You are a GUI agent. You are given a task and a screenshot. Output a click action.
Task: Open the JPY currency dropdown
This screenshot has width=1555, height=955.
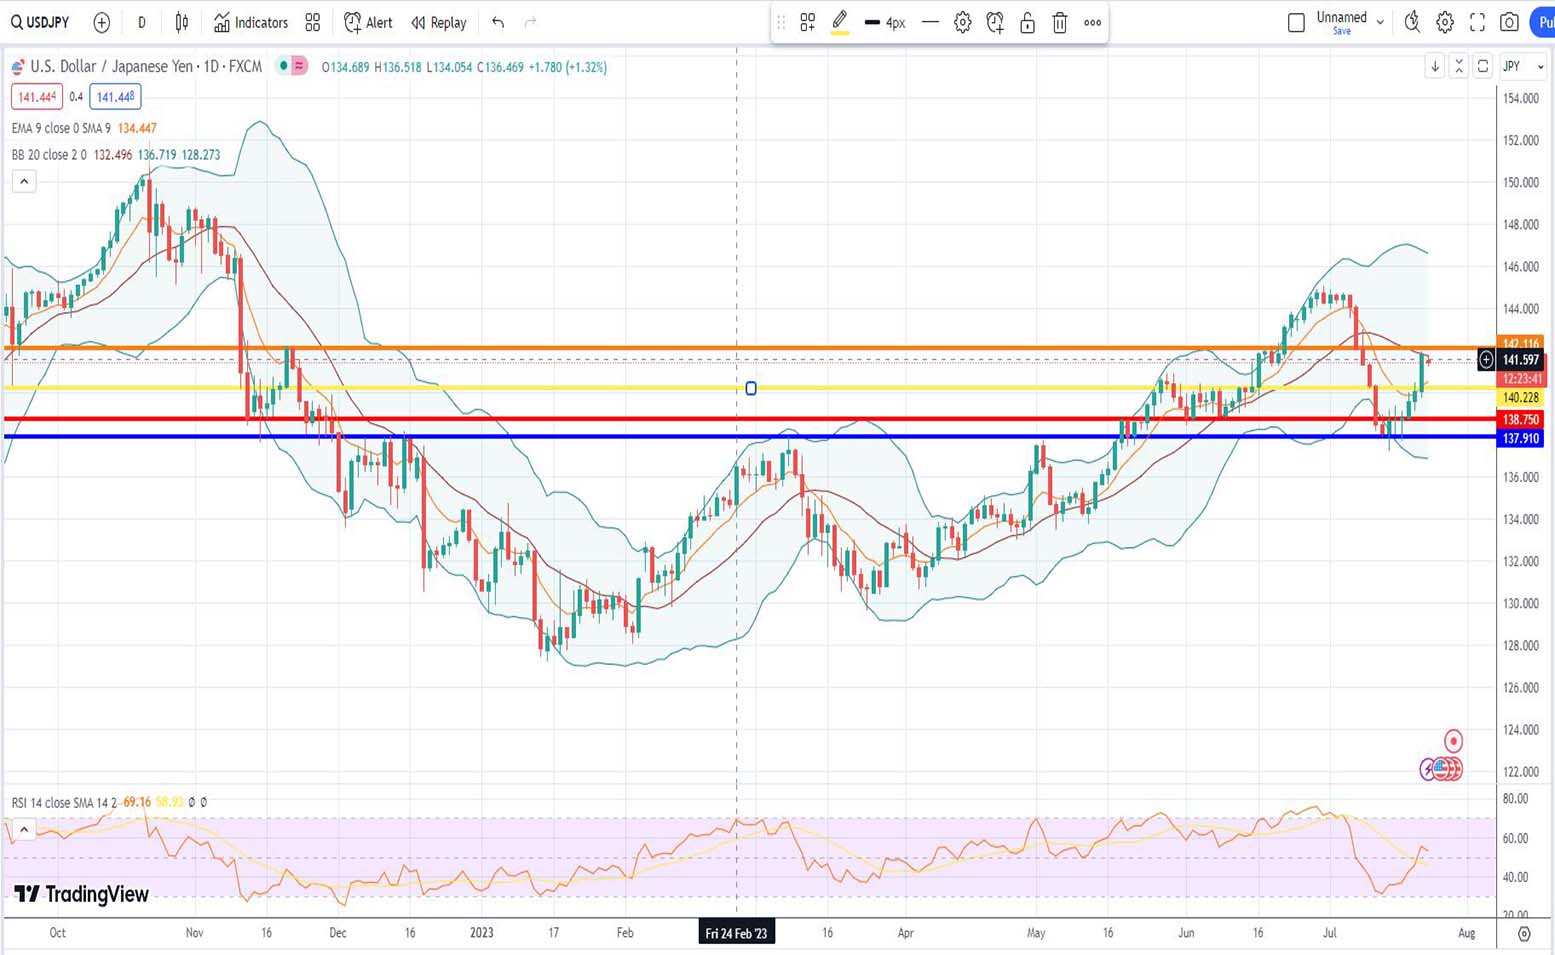(1523, 66)
